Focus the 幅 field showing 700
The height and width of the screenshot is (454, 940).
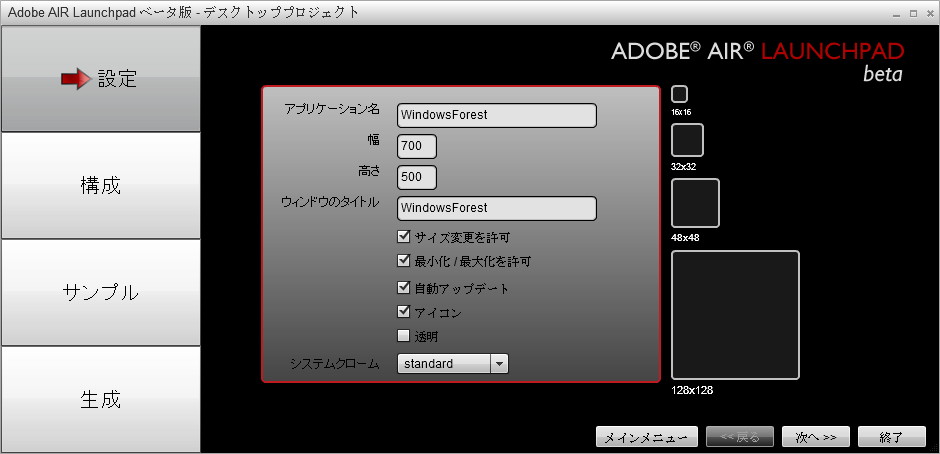(x=417, y=146)
